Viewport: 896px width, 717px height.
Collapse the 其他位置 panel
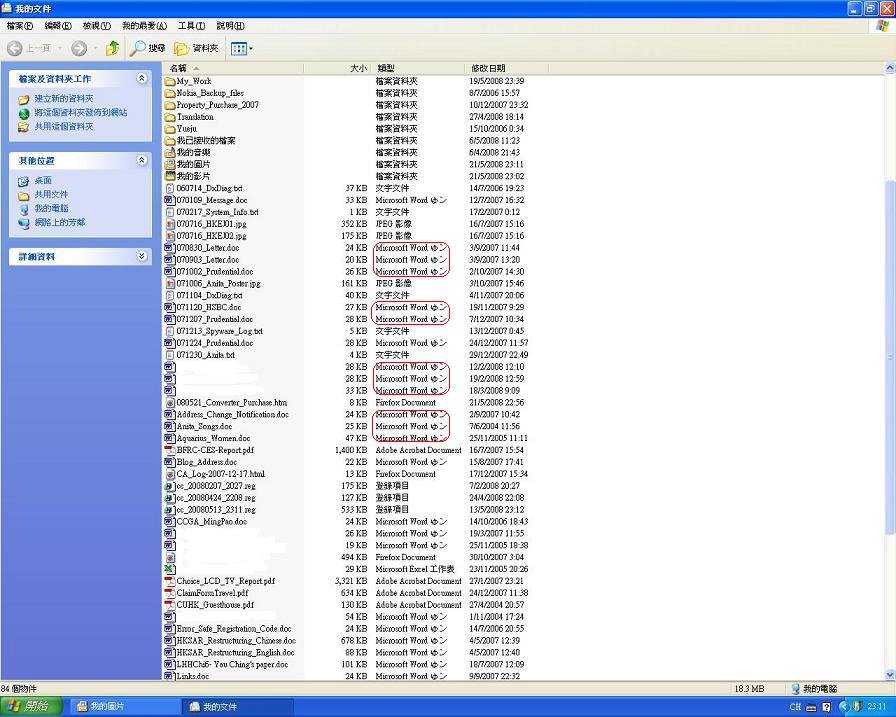142,161
